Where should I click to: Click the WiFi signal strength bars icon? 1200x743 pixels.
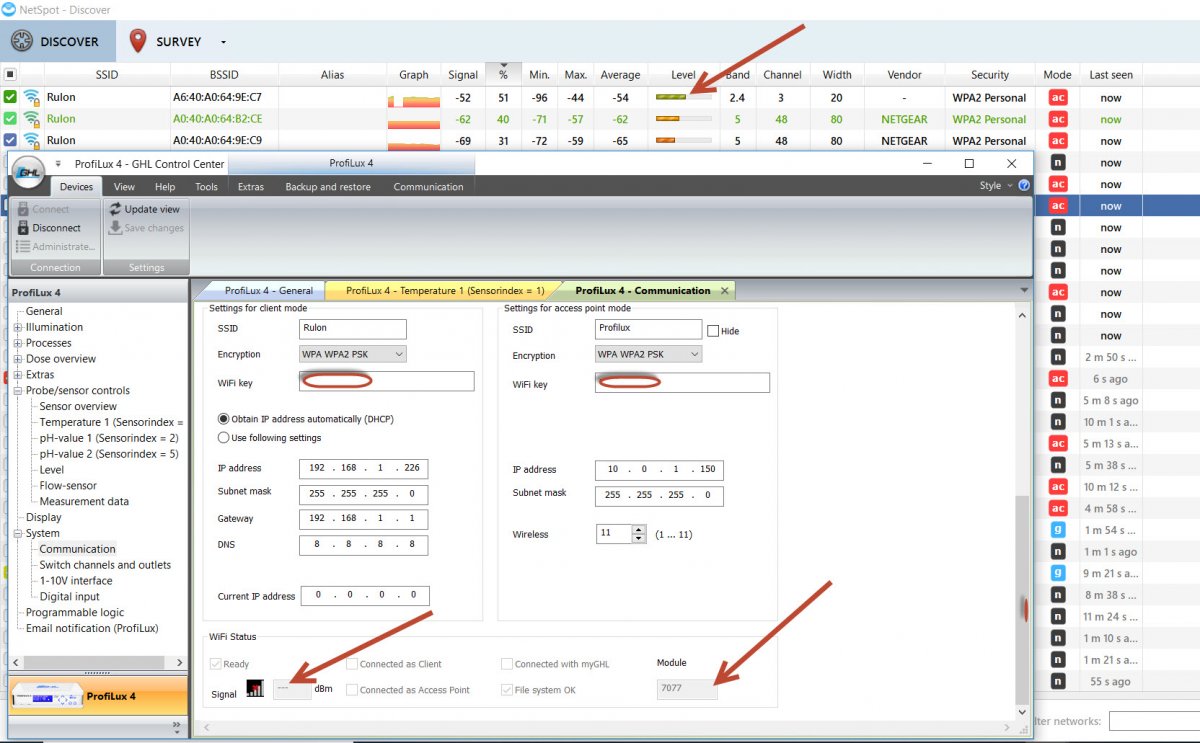coord(255,689)
